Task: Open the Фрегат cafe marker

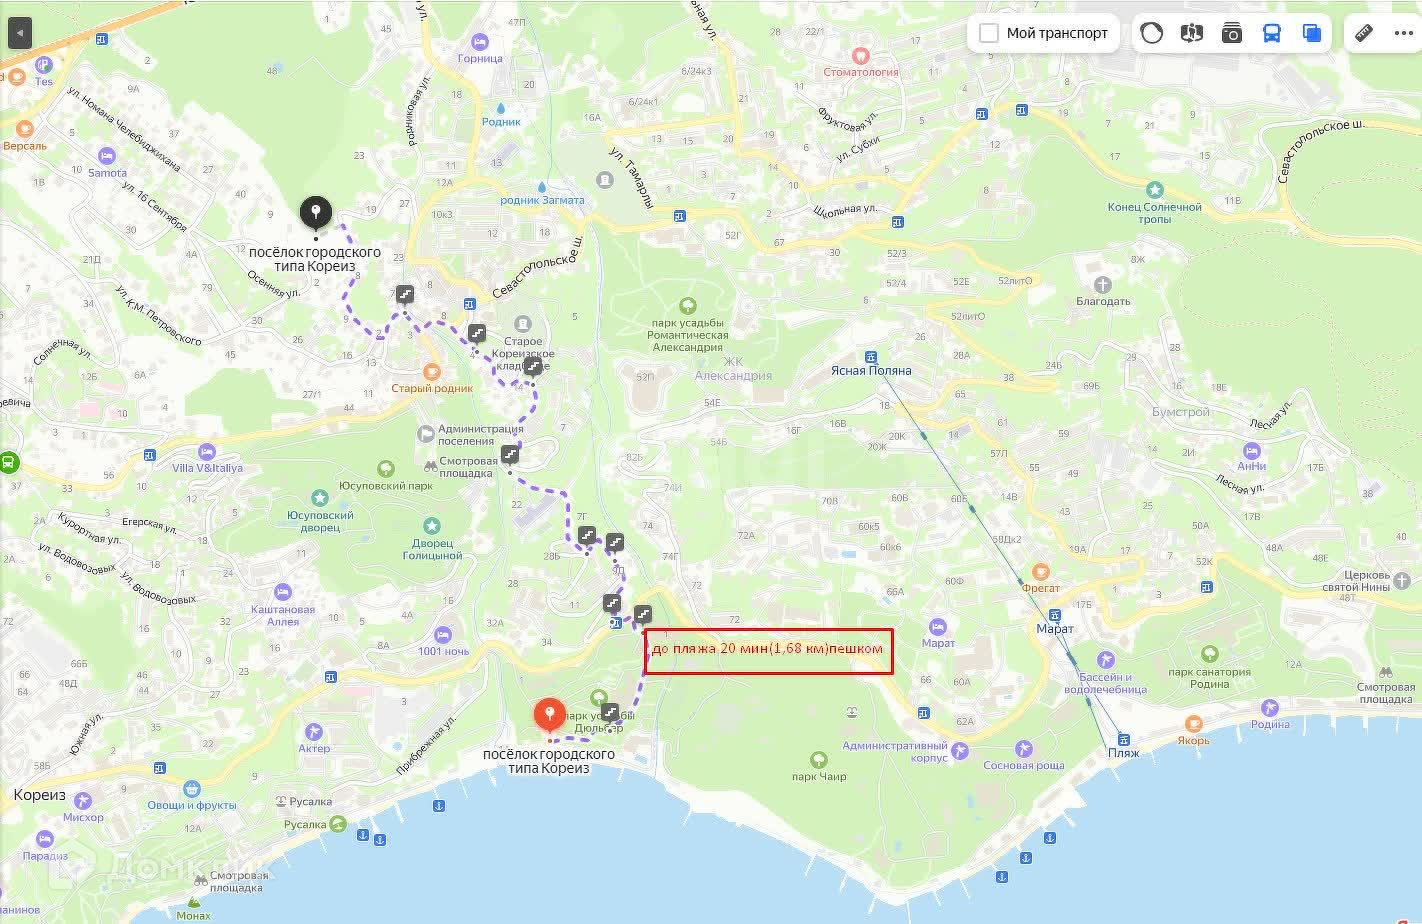Action: click(x=1041, y=579)
